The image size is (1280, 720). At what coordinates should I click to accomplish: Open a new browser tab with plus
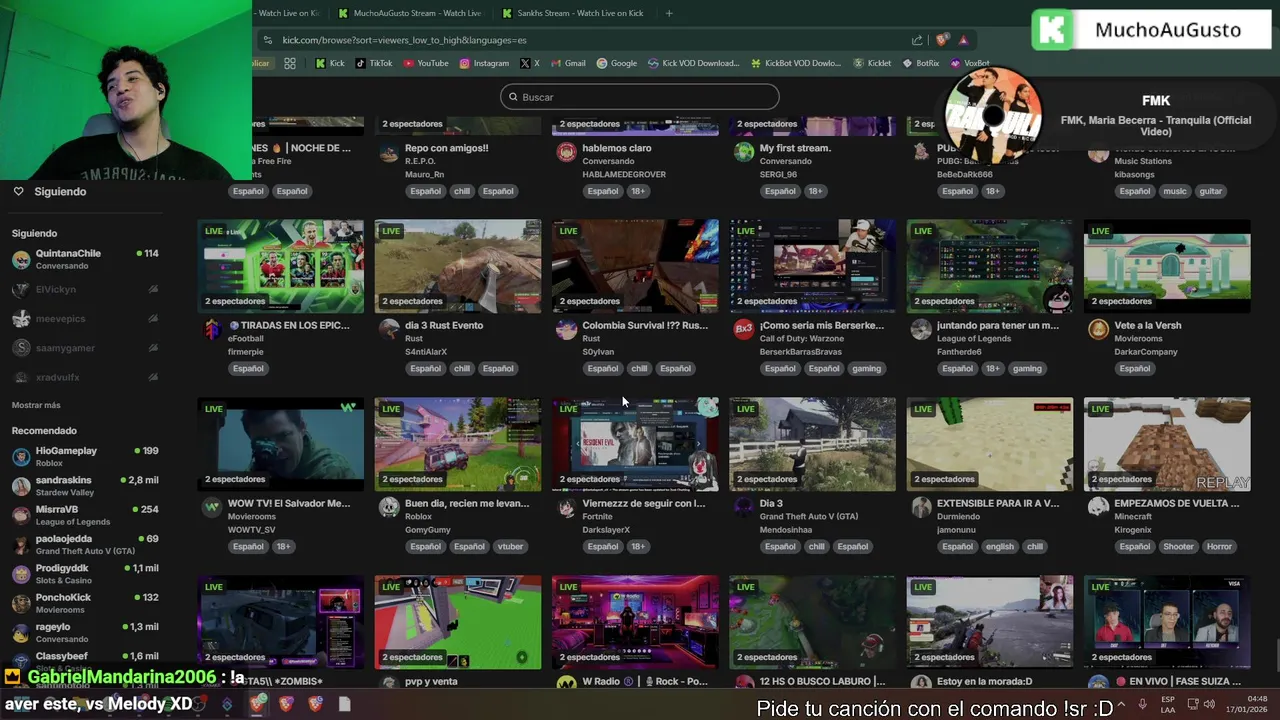click(x=669, y=13)
